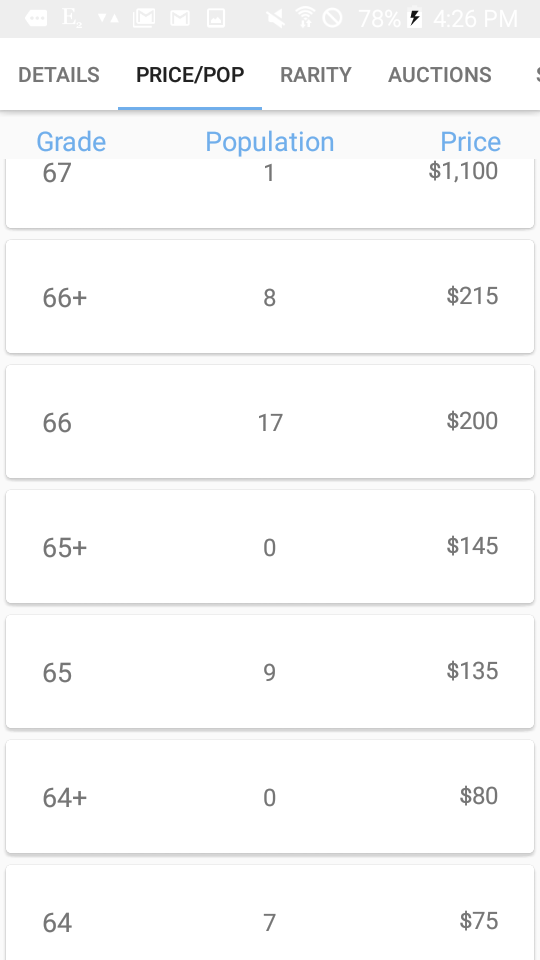Tap the muted sound status icon
This screenshot has width=540, height=960.
click(x=275, y=18)
